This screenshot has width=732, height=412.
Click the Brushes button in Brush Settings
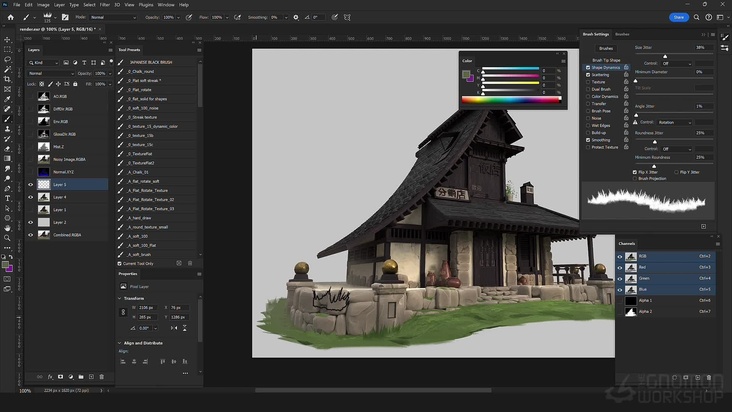(606, 49)
